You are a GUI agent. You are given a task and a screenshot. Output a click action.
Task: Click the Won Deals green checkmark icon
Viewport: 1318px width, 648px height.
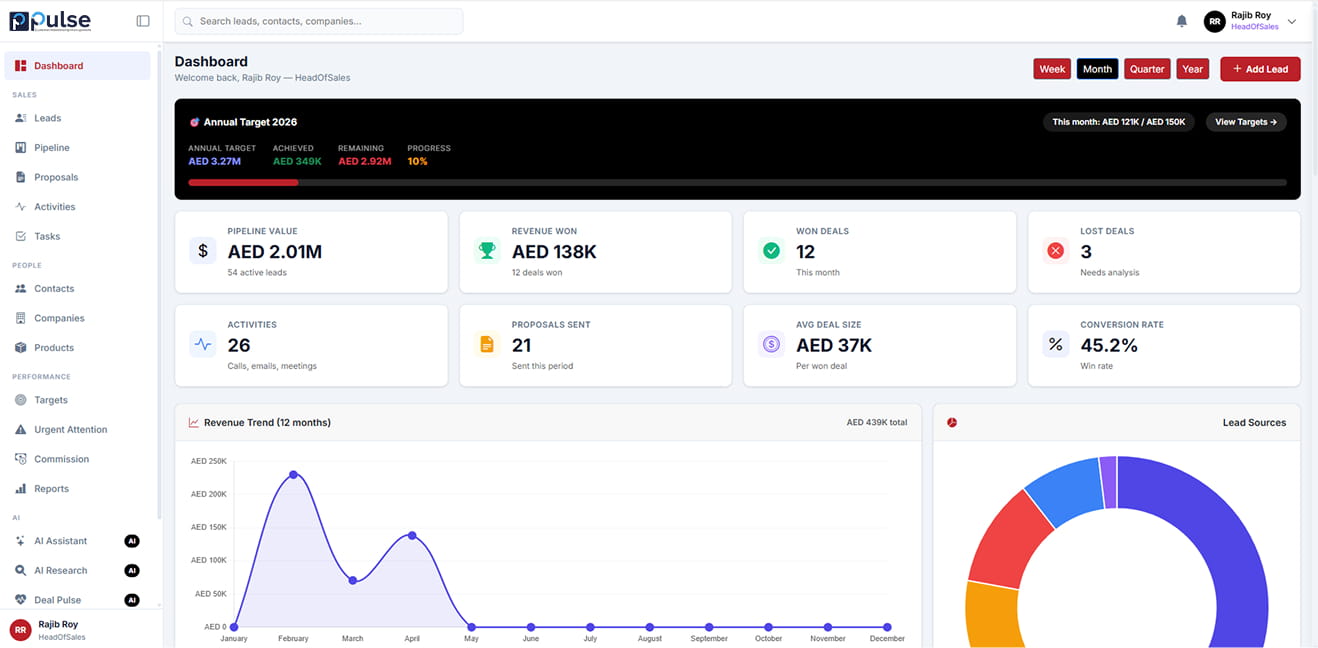[771, 251]
